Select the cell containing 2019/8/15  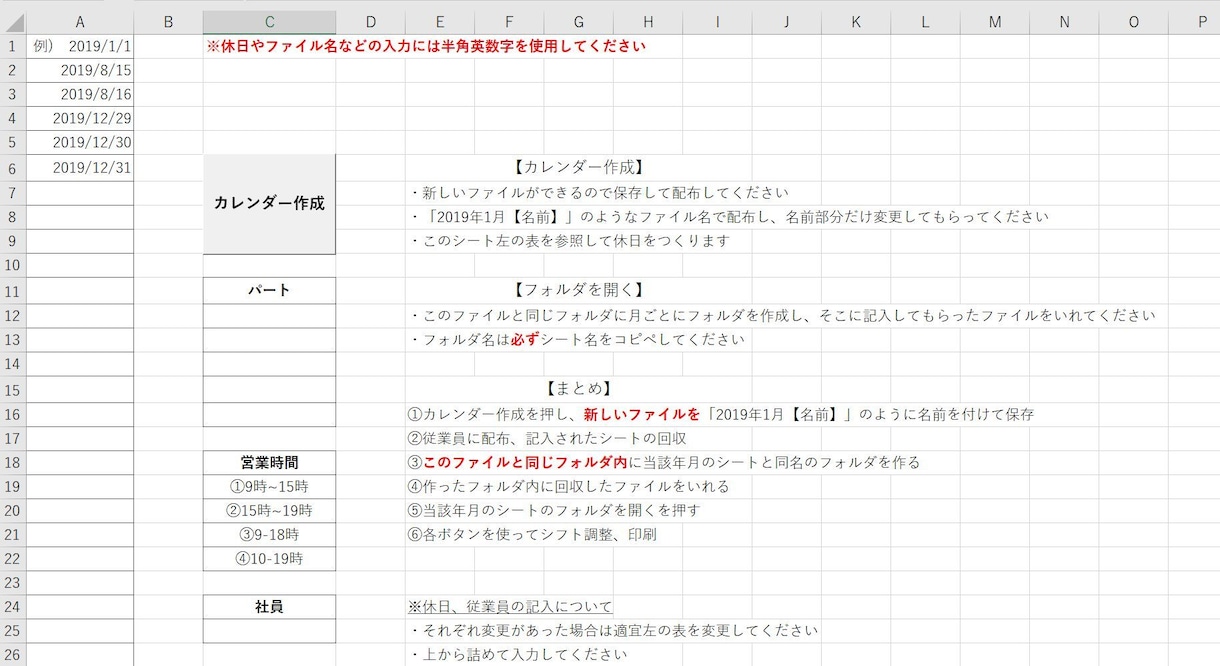click(80, 70)
